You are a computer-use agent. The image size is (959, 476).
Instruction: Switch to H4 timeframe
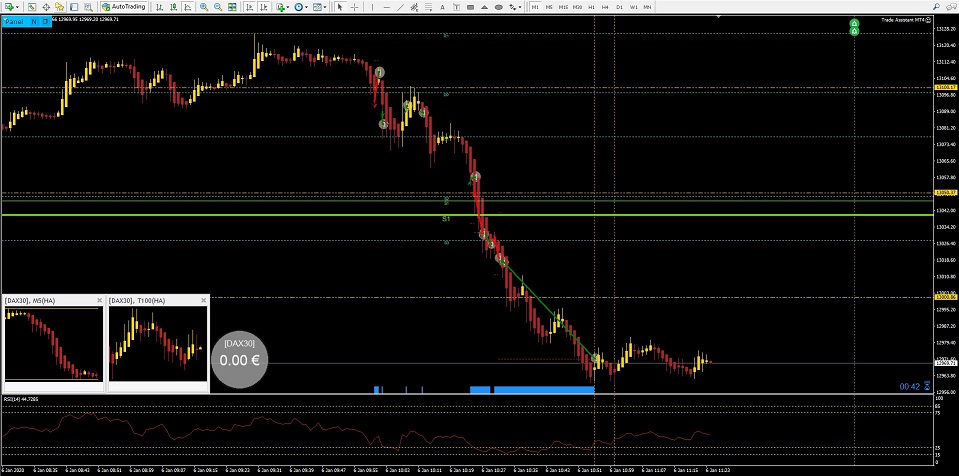point(605,7)
